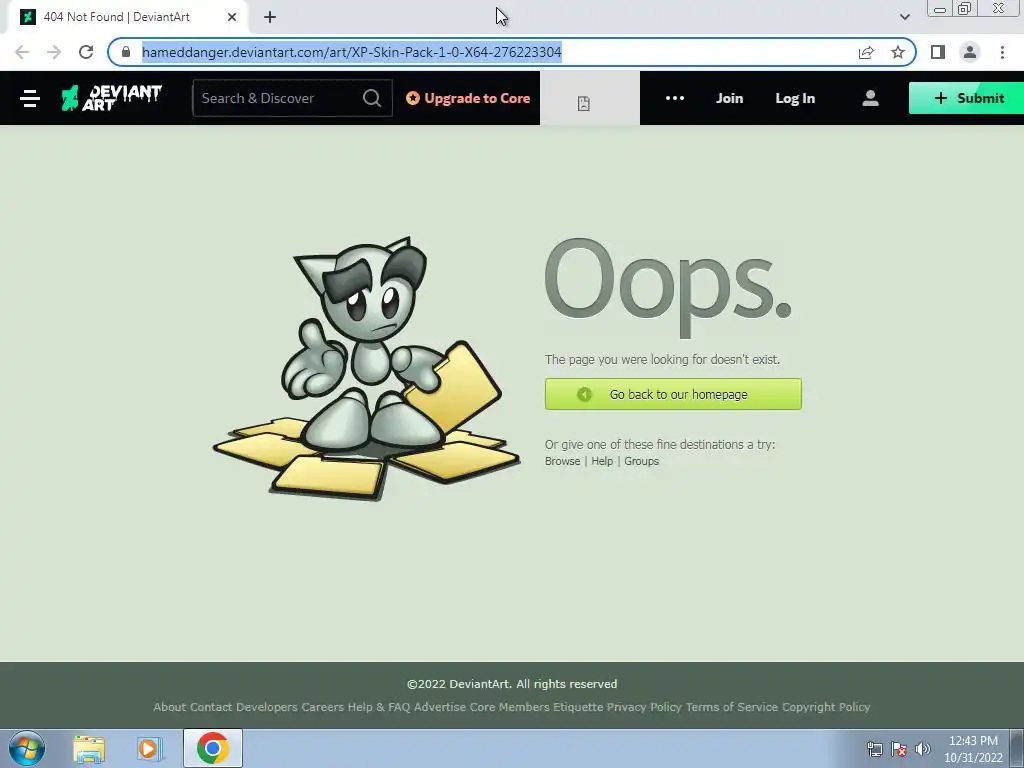Viewport: 1024px width, 768px height.
Task: Click the Help & FAQ footer link
Action: click(379, 707)
